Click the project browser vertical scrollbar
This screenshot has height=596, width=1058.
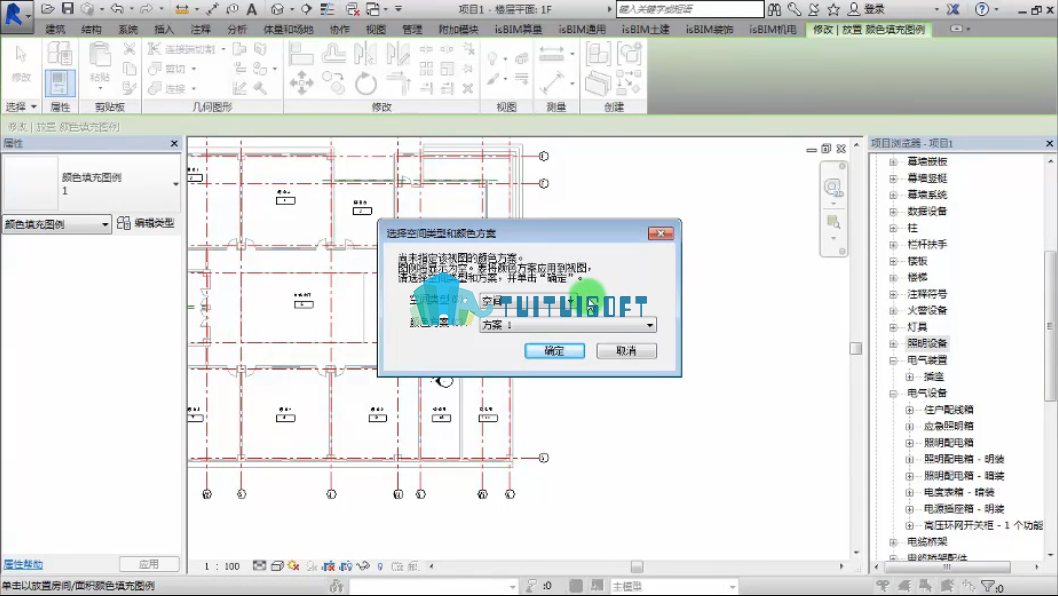pos(1051,327)
